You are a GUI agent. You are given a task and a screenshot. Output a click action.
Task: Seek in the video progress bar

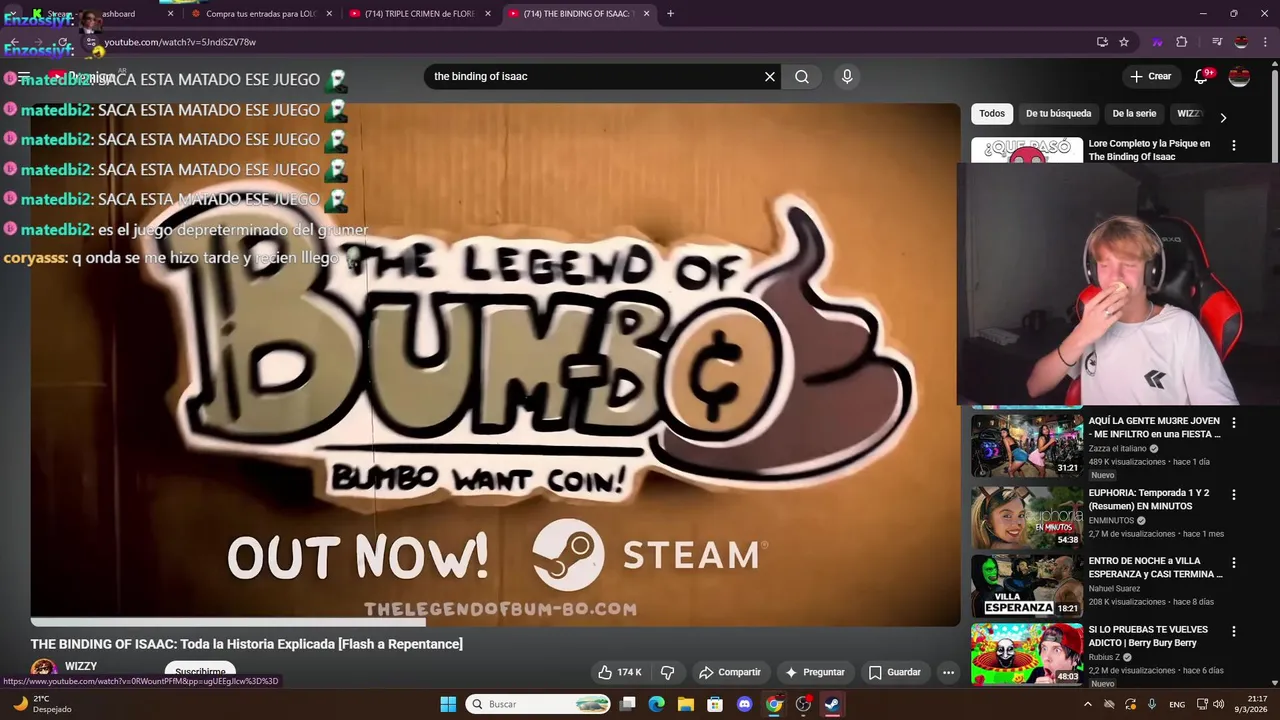495,622
